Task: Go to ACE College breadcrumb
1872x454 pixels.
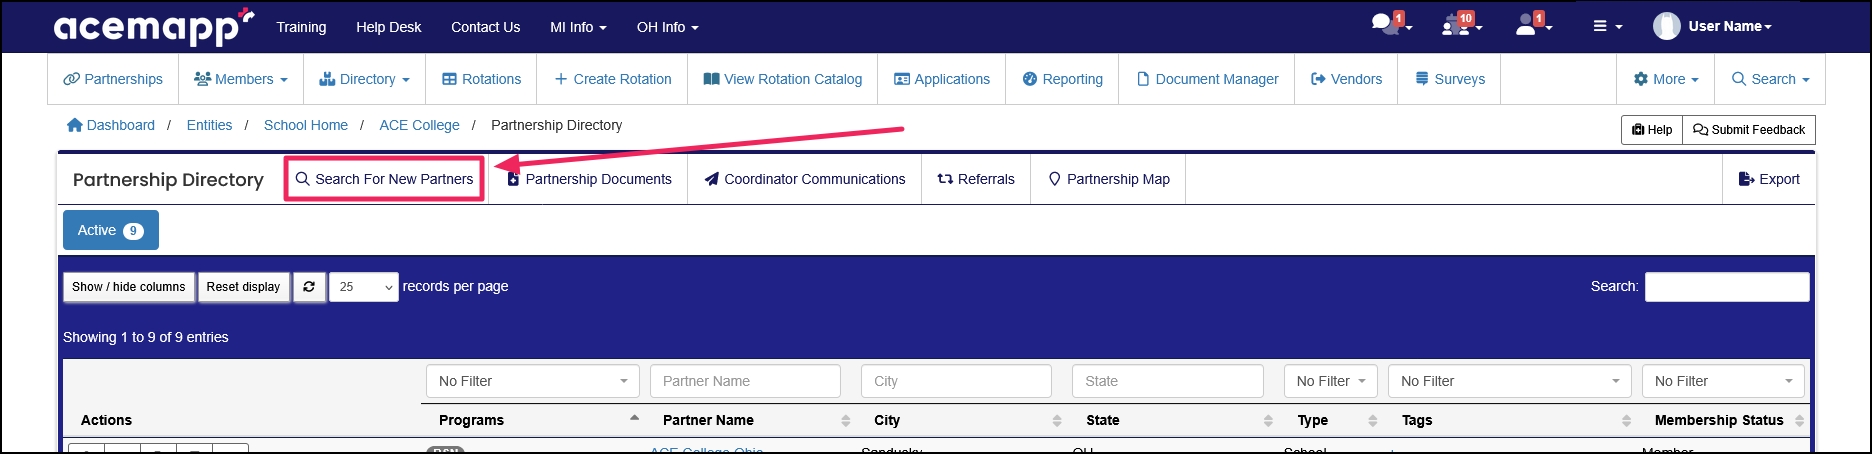Action: (420, 125)
